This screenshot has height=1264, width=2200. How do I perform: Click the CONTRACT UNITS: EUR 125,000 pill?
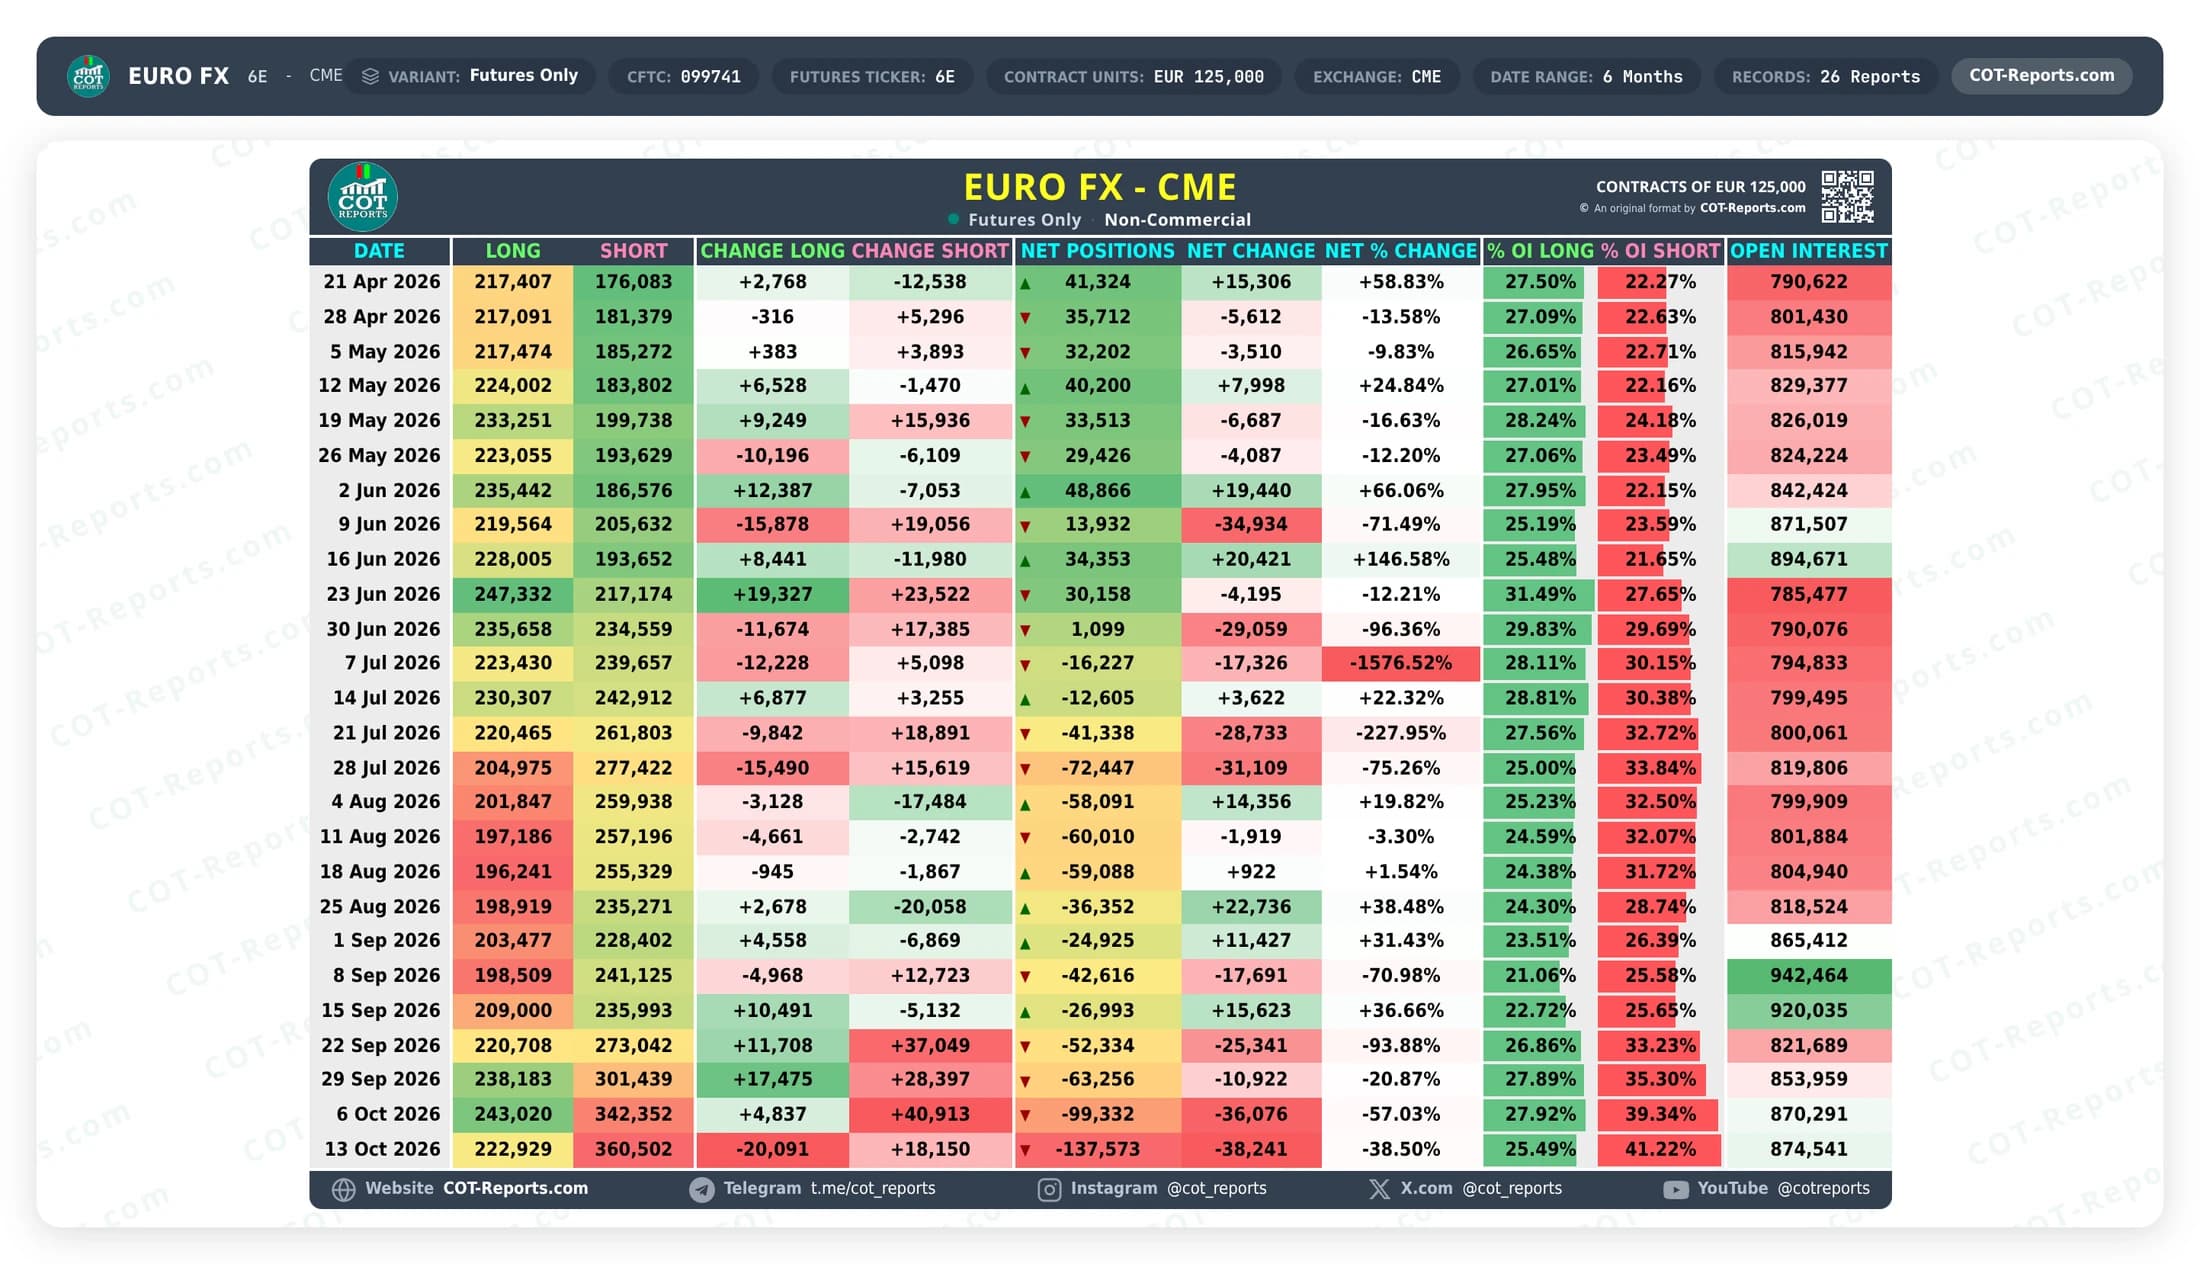point(1134,76)
